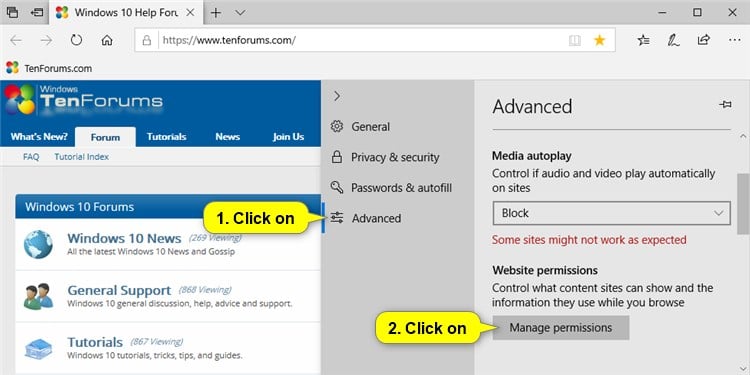Click the TenForums logo
Screen dimensions: 750x375
84,99
